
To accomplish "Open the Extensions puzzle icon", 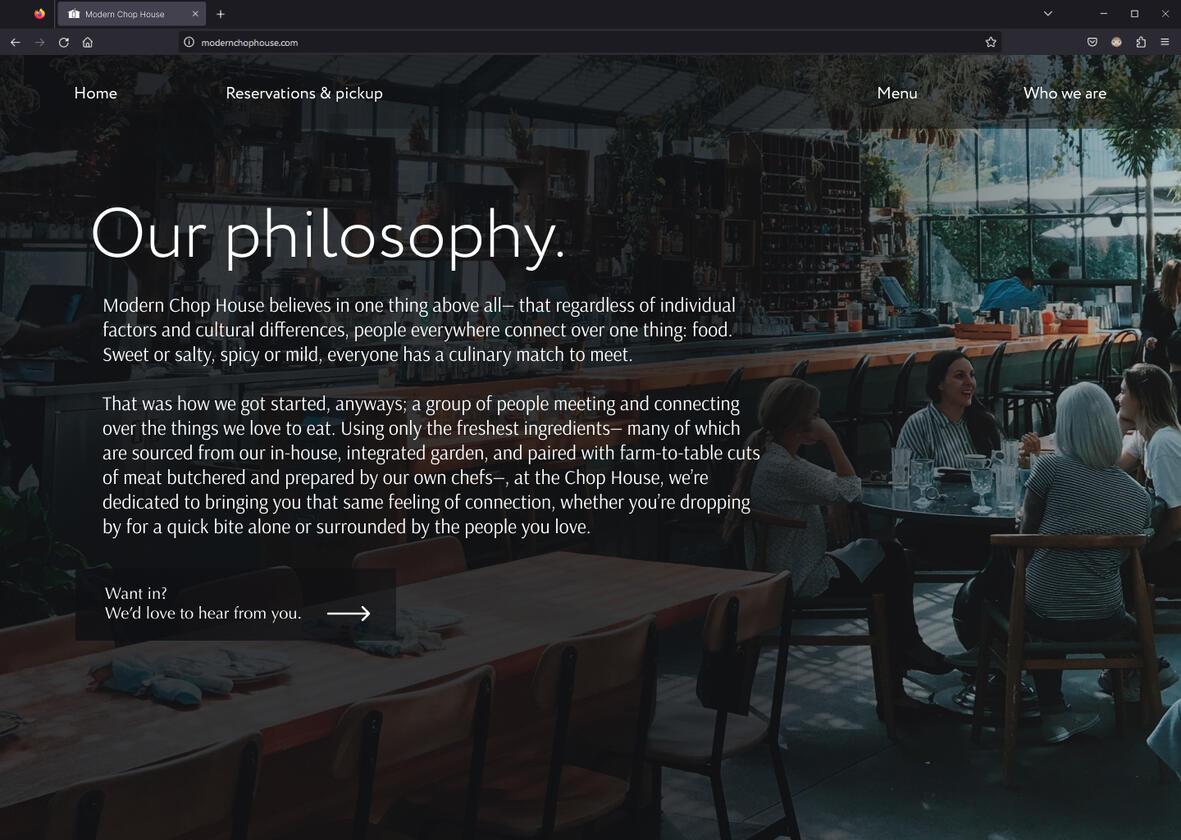I will (x=1141, y=42).
